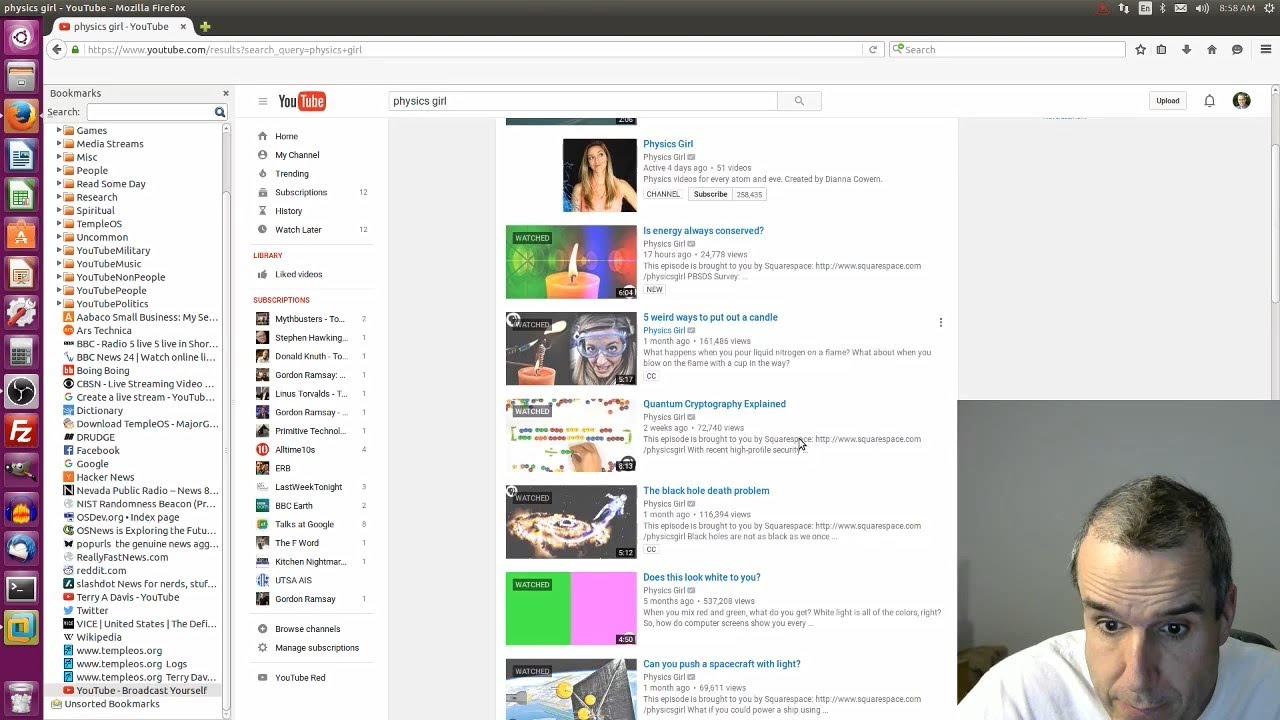Viewport: 1280px width, 720px height.
Task: Close the Bookmarks sidebar
Action: click(225, 93)
